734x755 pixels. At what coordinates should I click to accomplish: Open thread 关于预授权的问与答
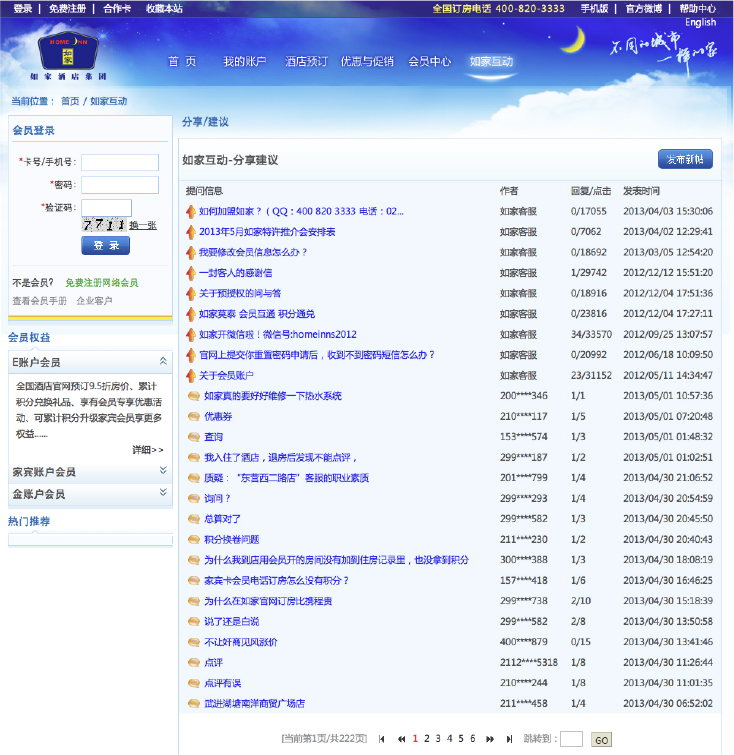240,293
